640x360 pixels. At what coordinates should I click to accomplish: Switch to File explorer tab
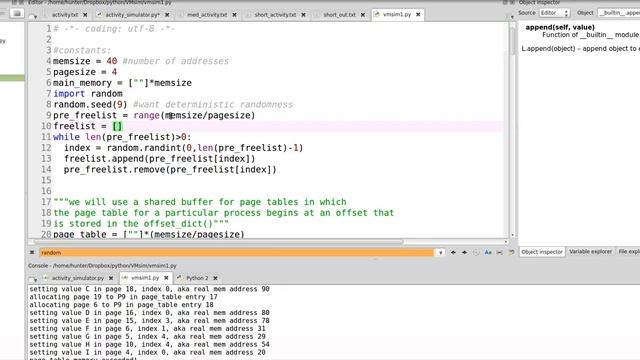[x=628, y=252]
